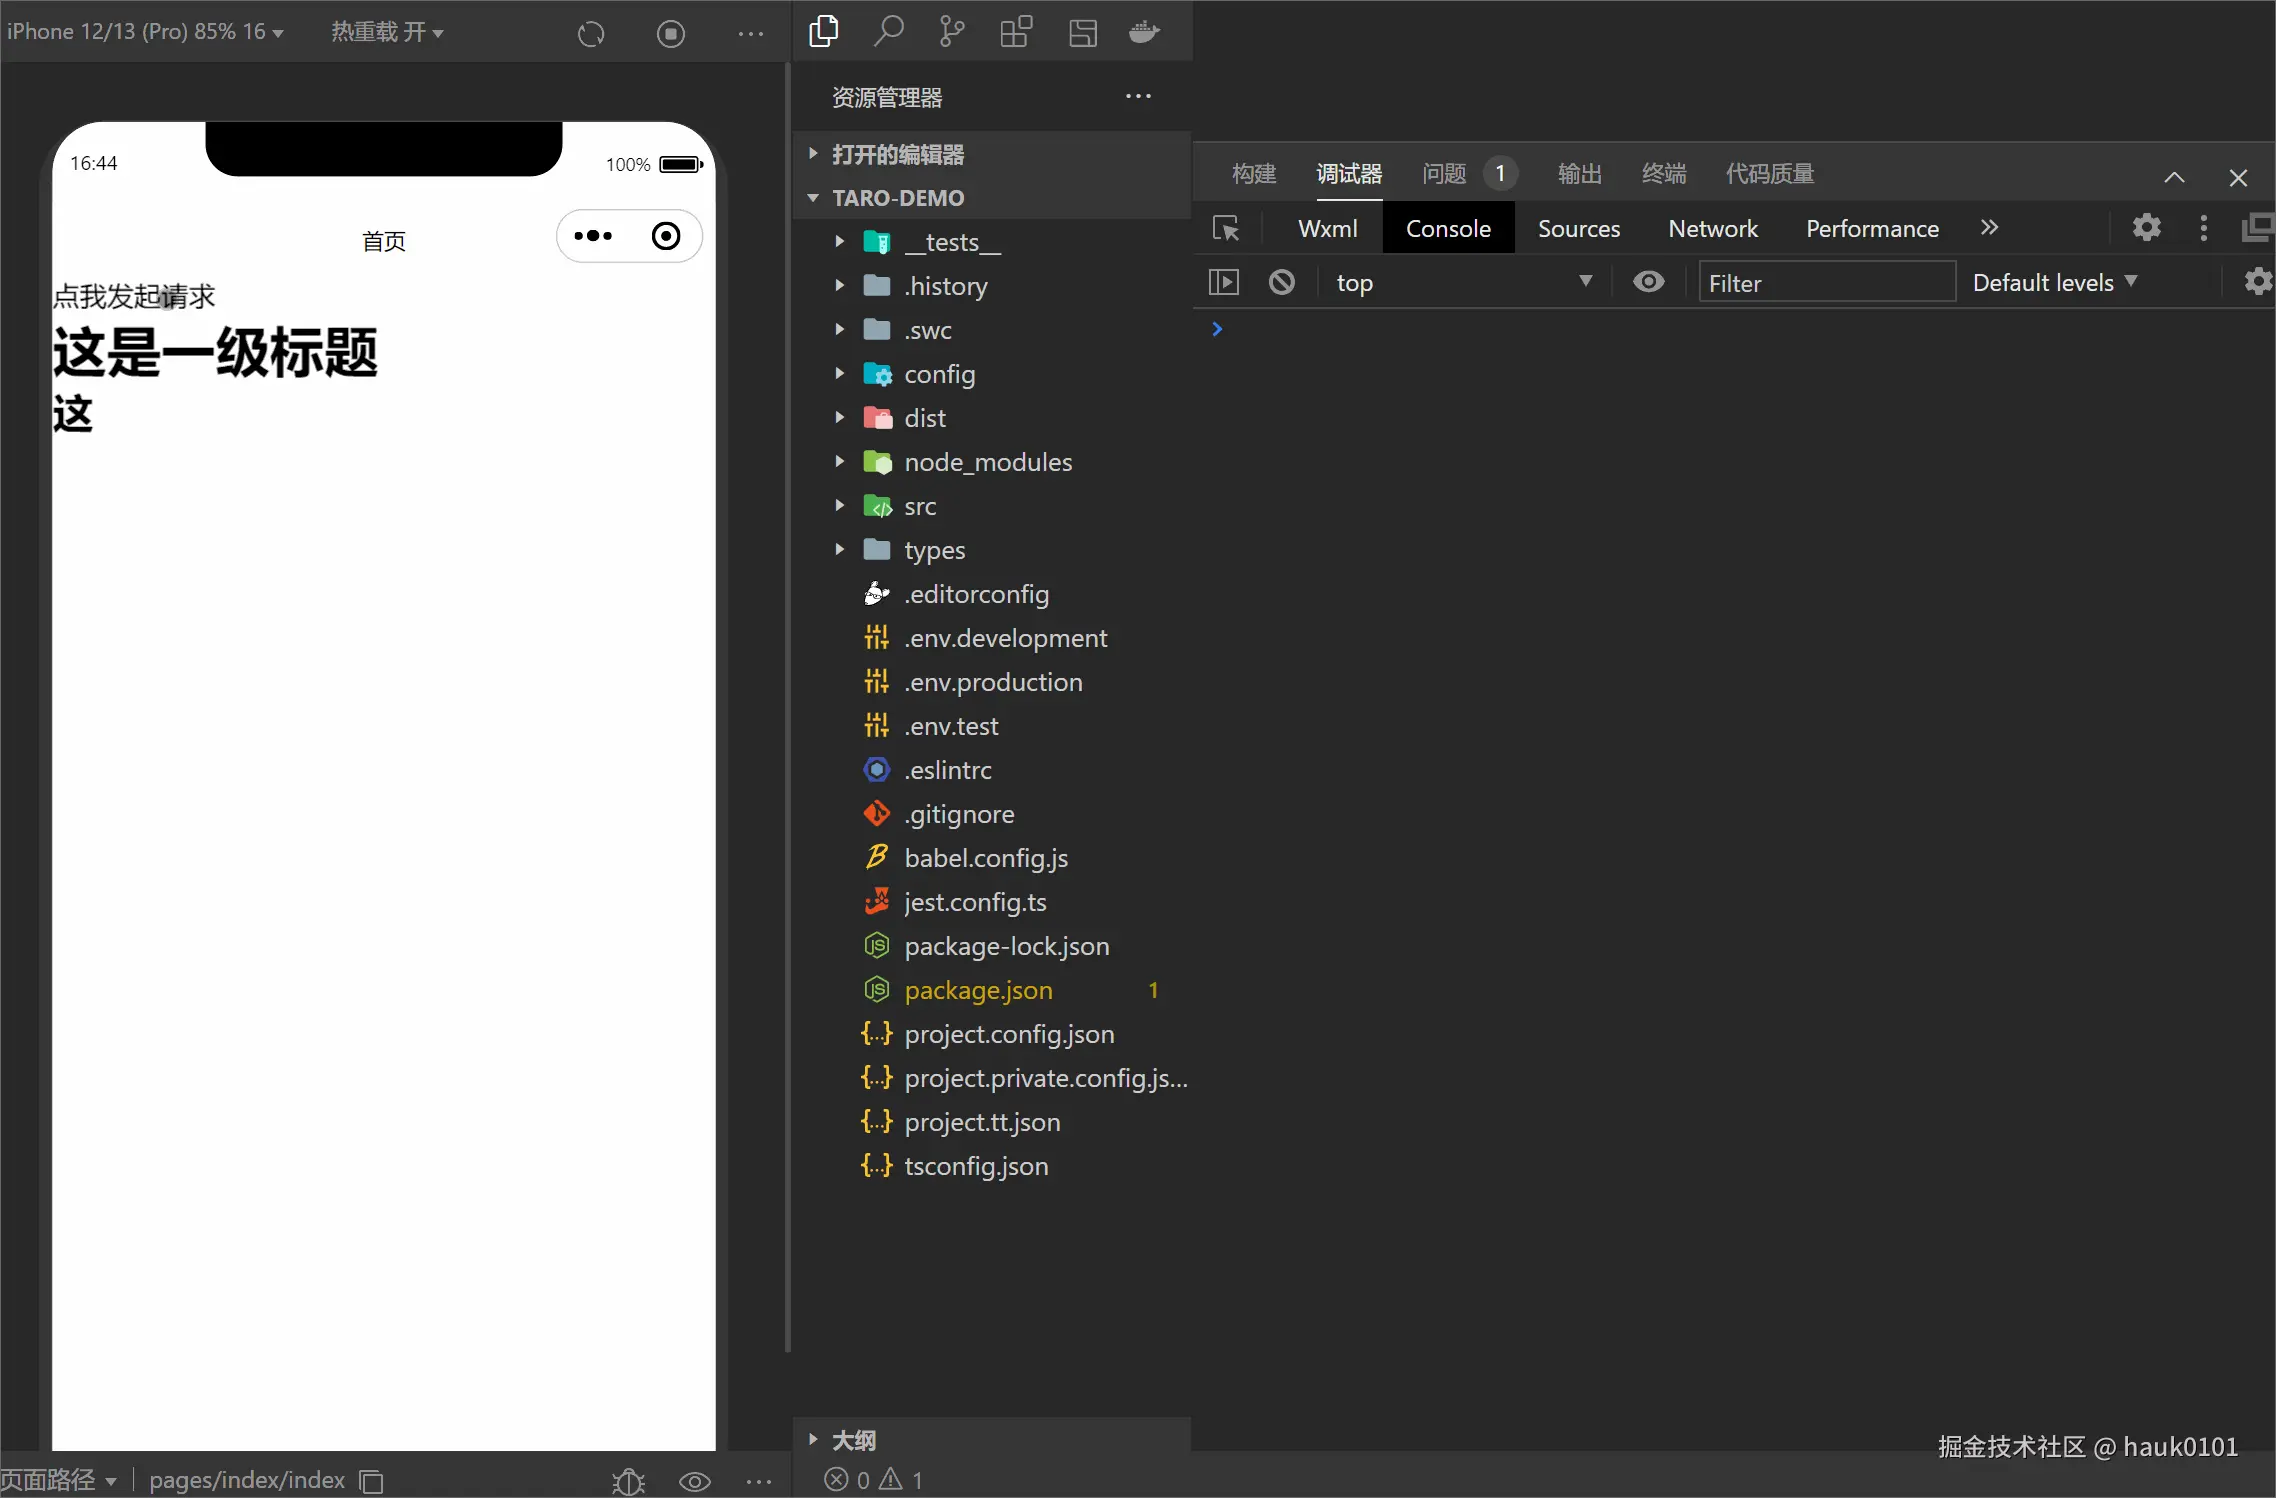Viewport: 2276px width, 1498px height.
Task: Click the console Filter input field
Action: (1824, 282)
